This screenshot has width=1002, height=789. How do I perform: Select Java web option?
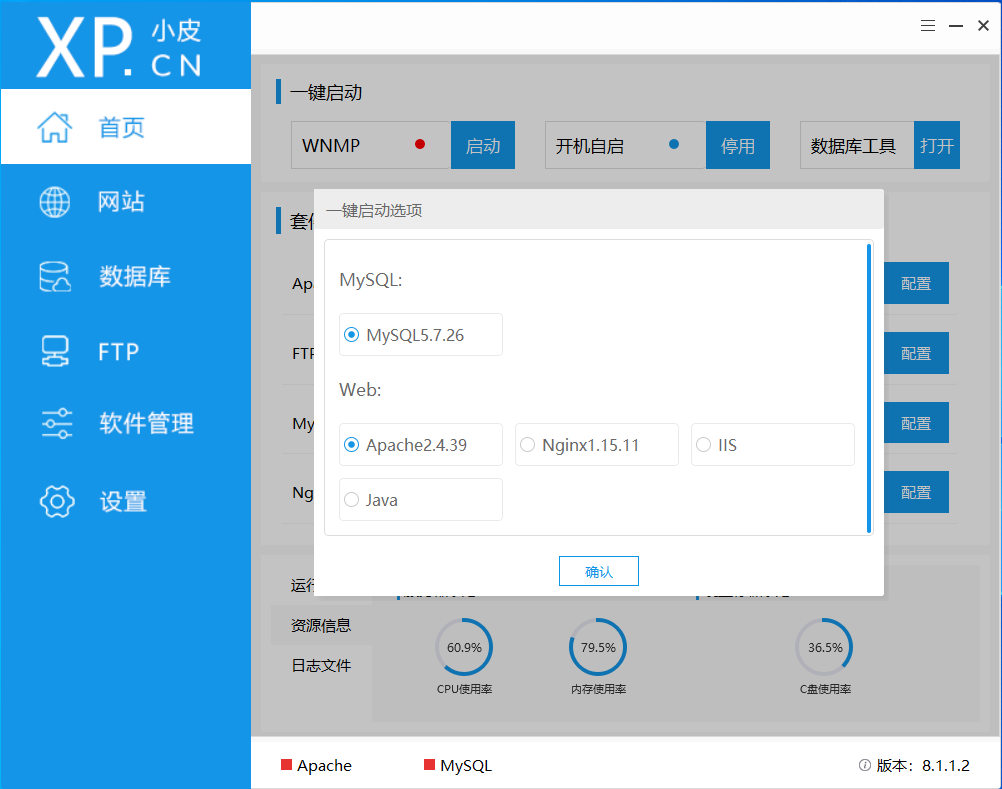click(x=420, y=500)
